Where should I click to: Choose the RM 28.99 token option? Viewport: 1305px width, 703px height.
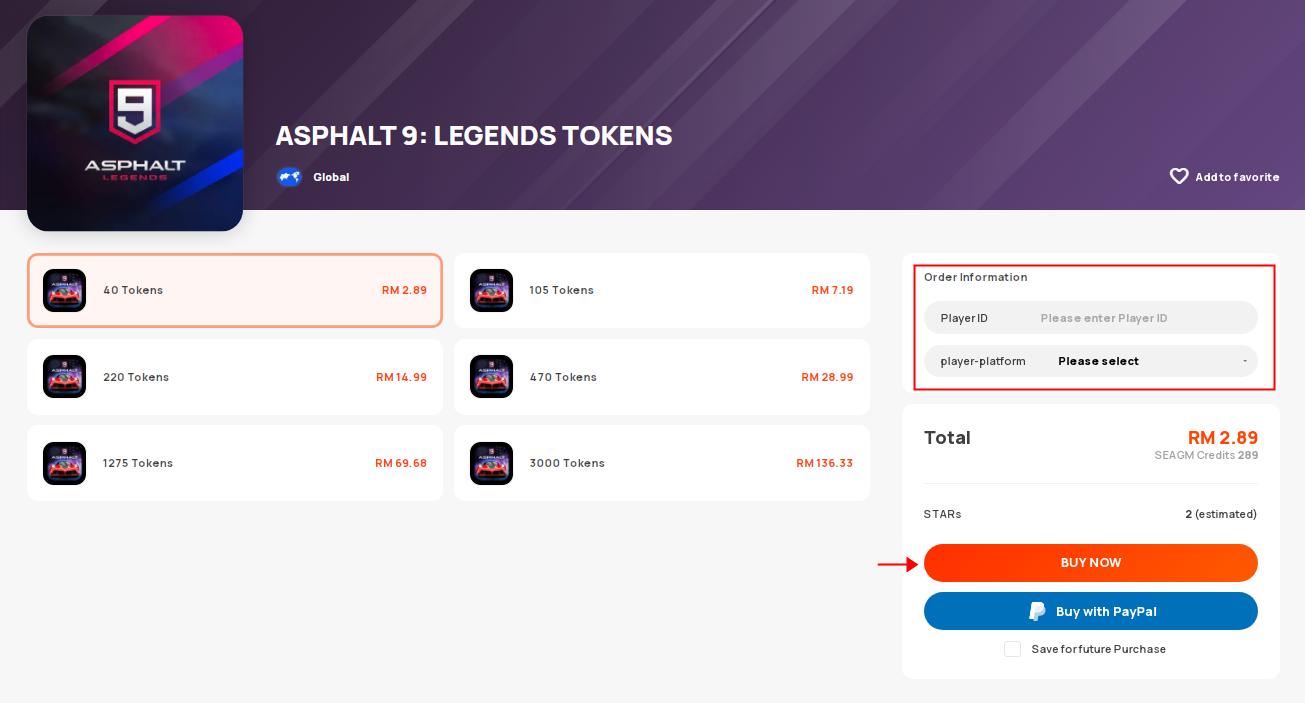[662, 377]
